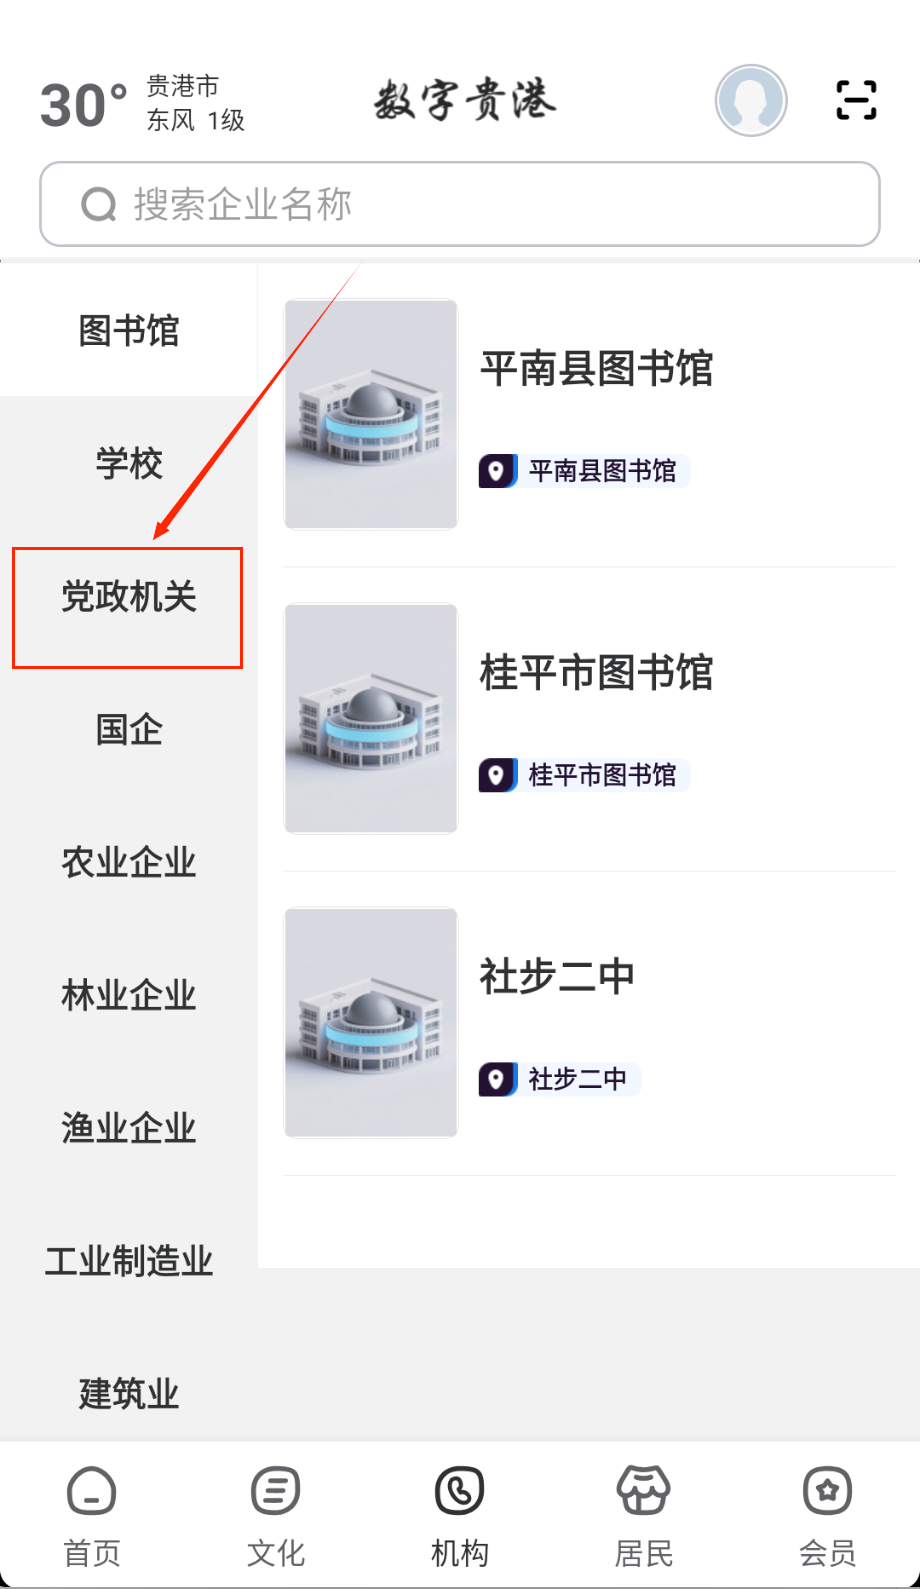Open the 平南县图书馆 listing title

click(596, 369)
